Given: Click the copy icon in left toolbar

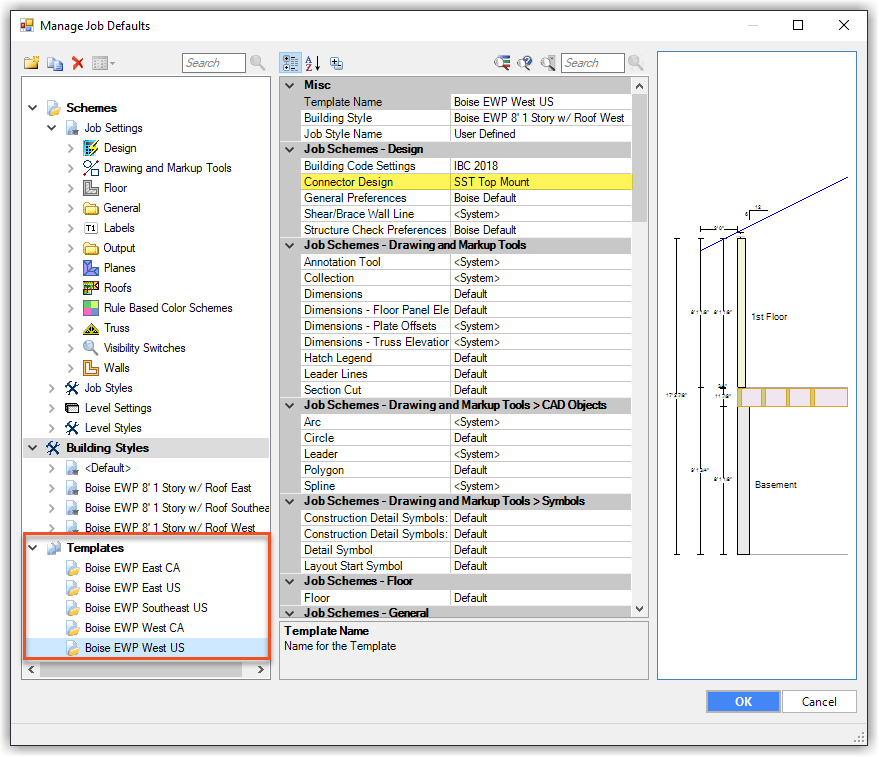Looking at the screenshot, I should click(x=55, y=63).
